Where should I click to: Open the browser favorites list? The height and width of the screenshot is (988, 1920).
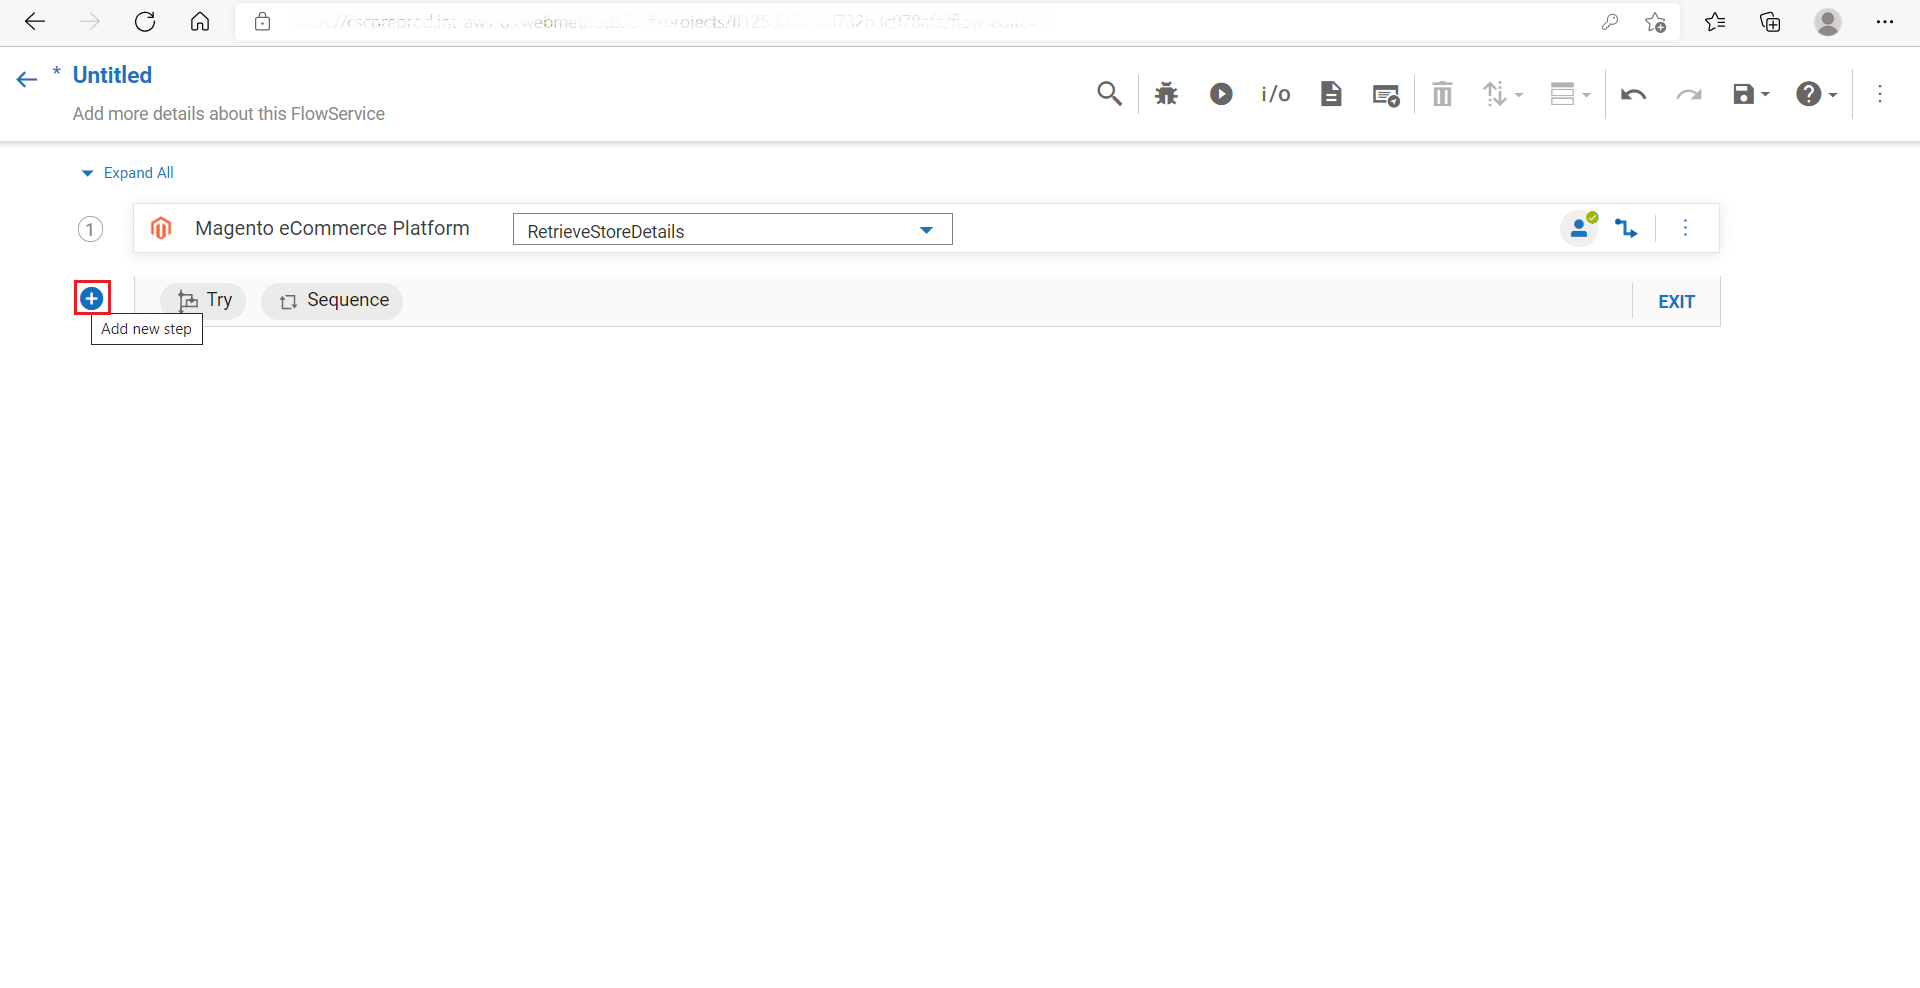[x=1716, y=22]
